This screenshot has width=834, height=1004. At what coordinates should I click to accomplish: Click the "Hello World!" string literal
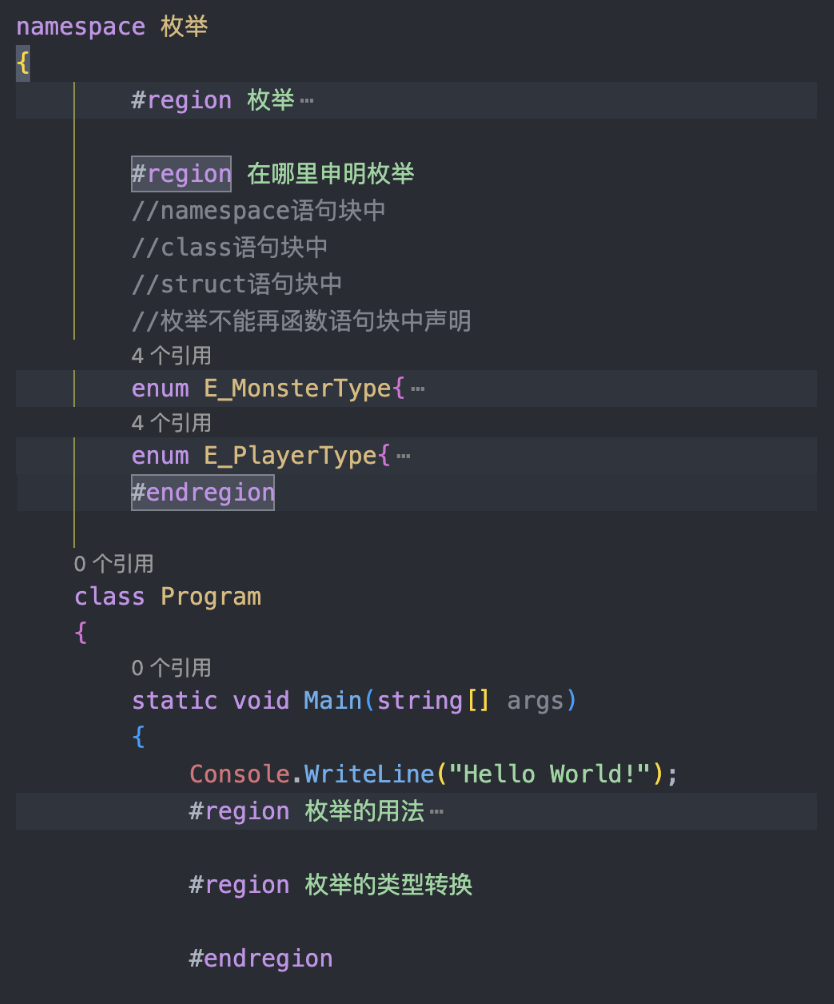549,774
